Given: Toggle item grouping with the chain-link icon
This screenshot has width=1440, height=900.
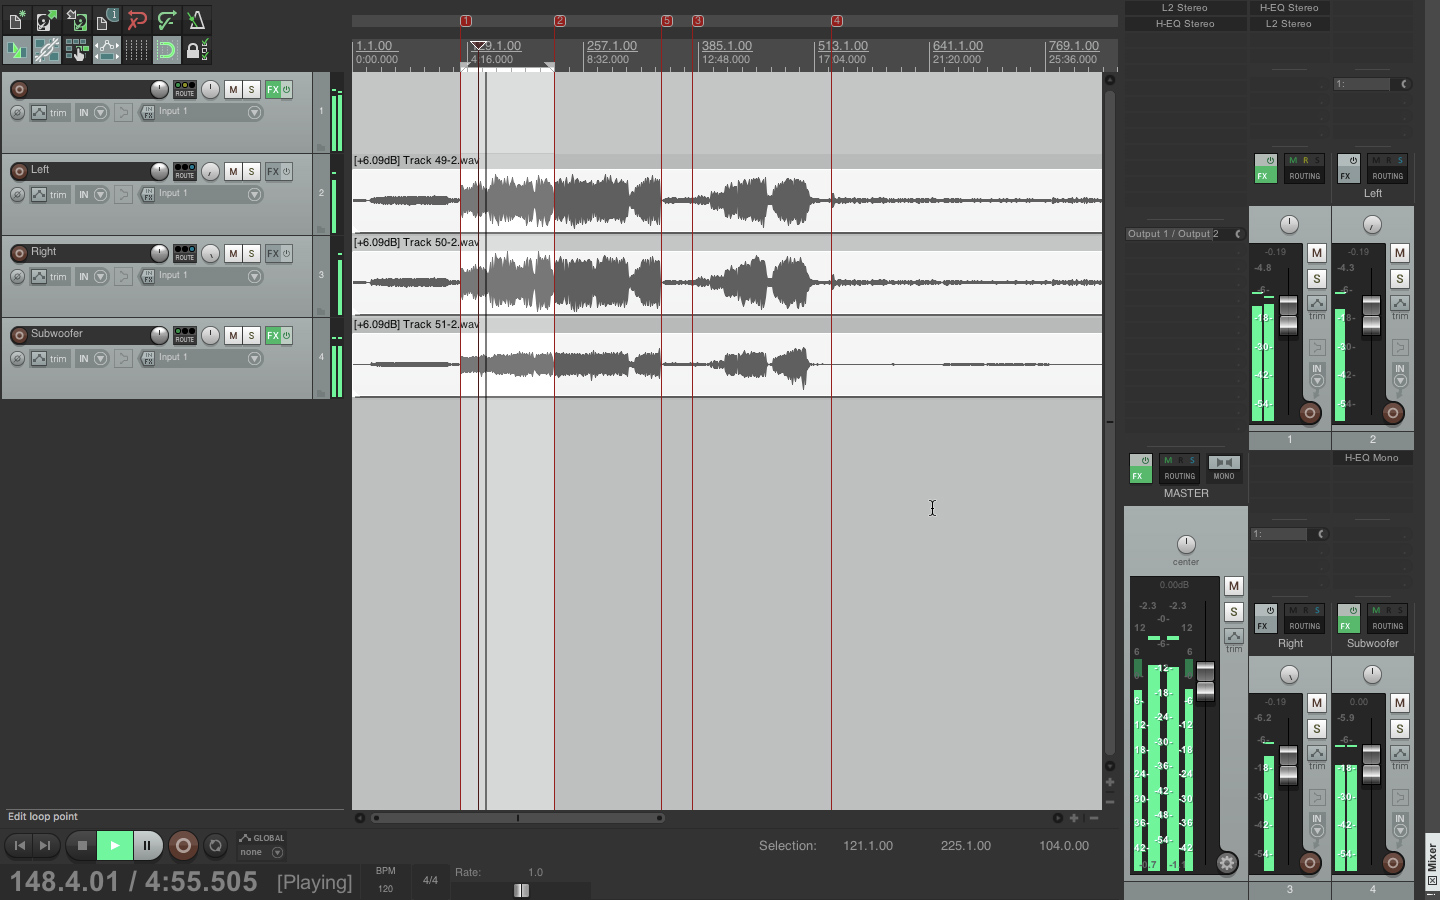Looking at the screenshot, I should click(47, 49).
